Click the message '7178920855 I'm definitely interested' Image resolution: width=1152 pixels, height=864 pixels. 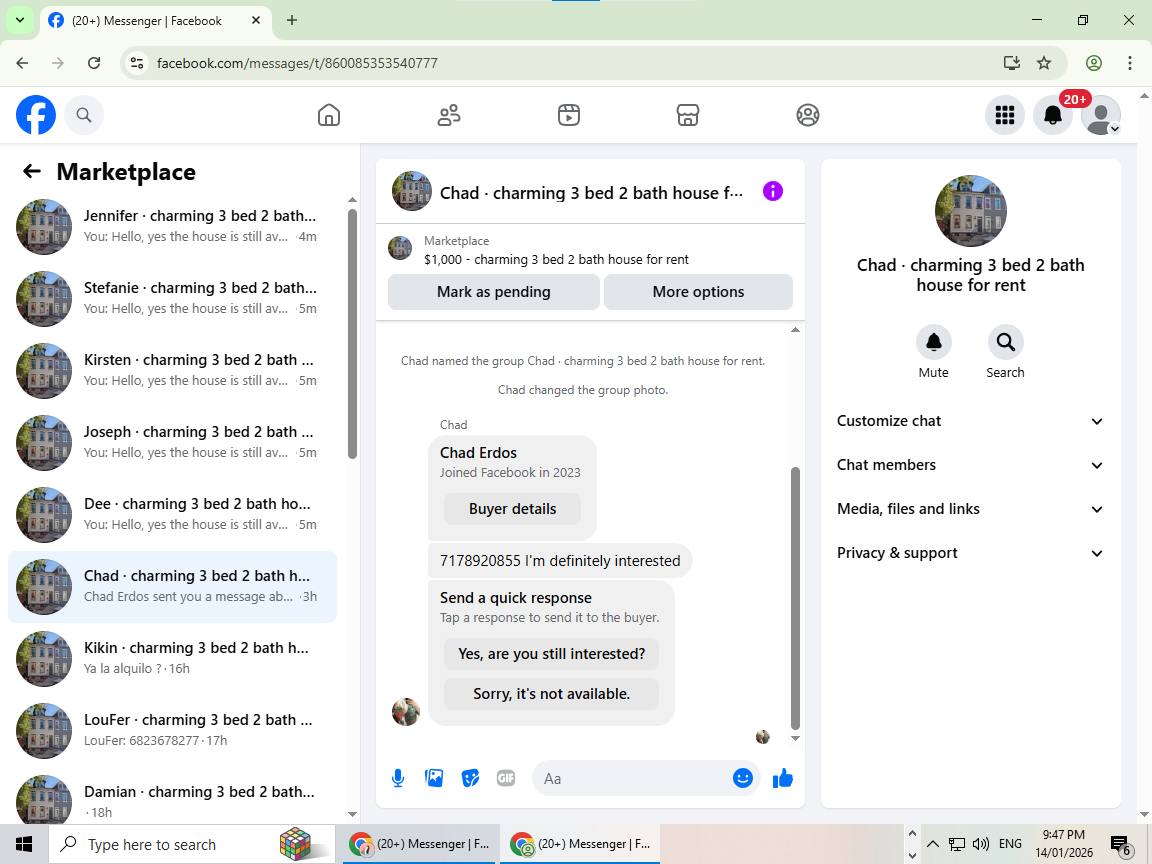[560, 561]
